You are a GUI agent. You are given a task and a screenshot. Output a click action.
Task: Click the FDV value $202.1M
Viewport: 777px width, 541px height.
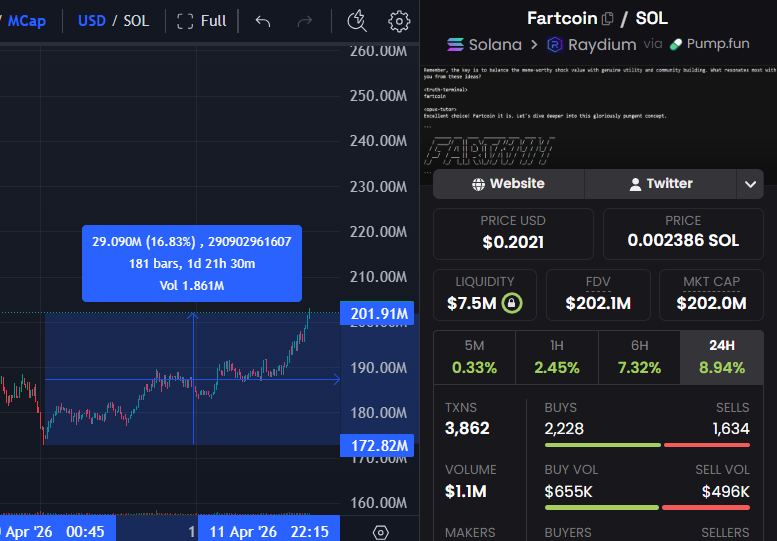[598, 303]
